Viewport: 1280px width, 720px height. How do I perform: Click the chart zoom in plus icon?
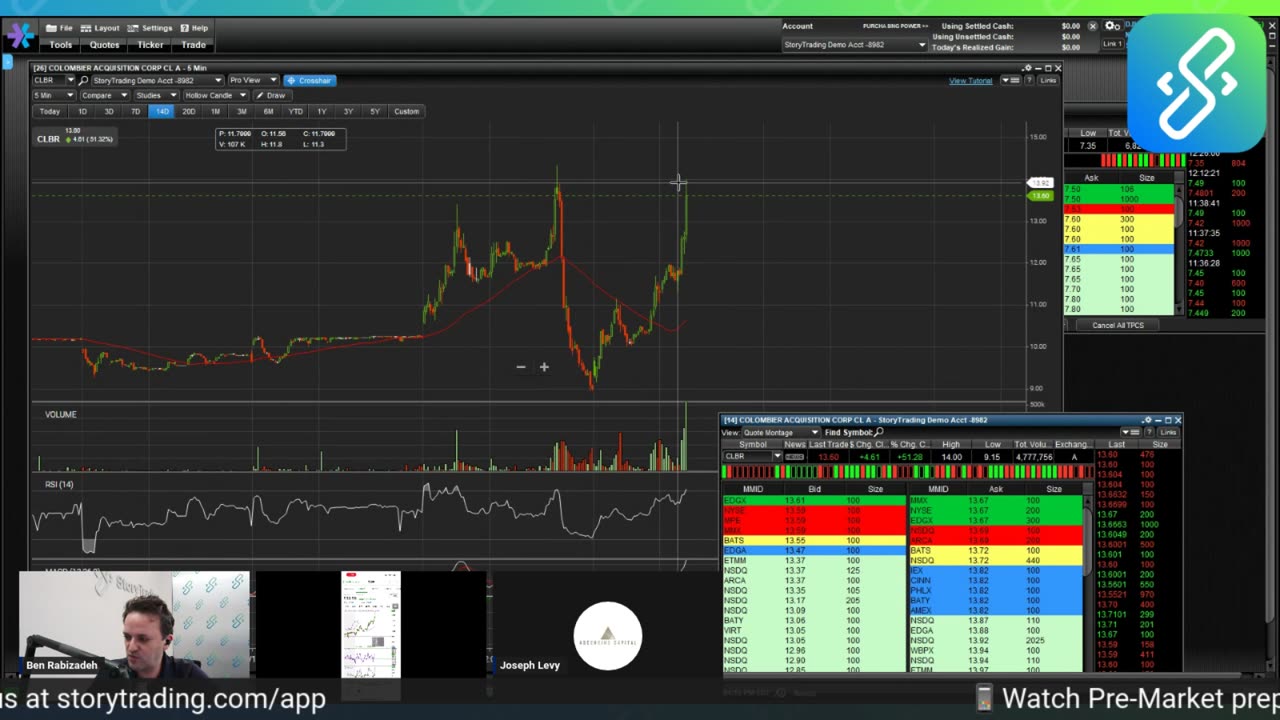click(544, 367)
